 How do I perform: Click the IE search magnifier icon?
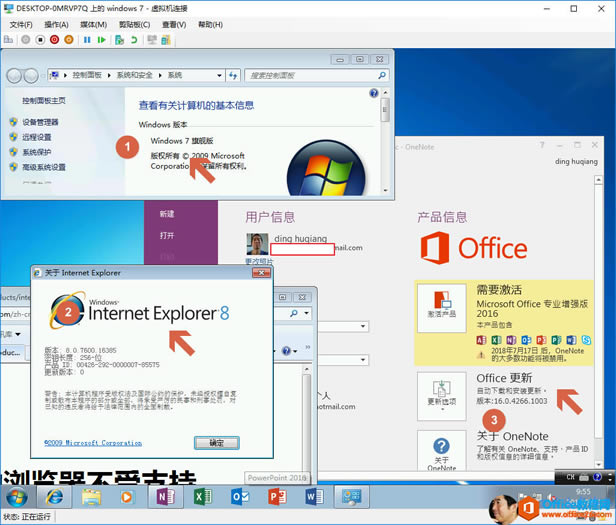click(293, 314)
